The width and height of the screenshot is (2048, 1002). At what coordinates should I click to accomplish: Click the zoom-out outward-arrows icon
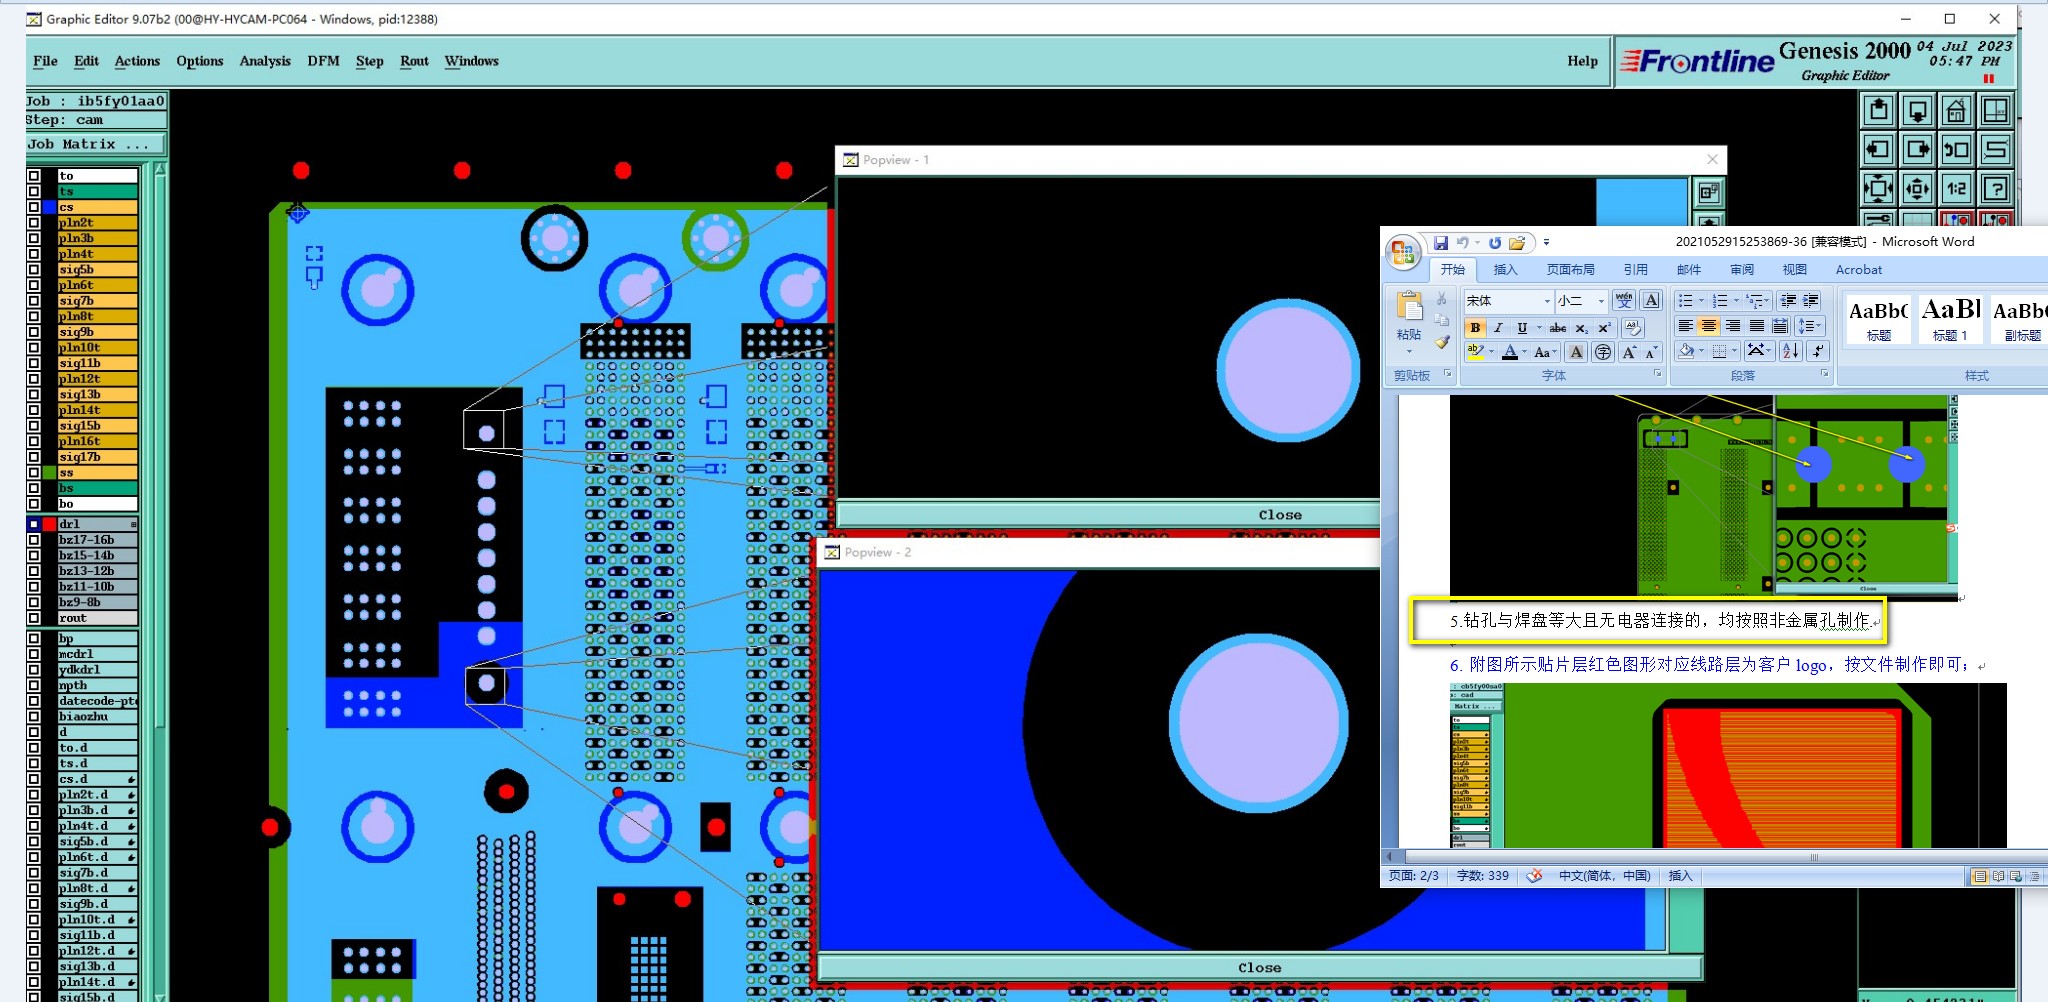[1917, 188]
